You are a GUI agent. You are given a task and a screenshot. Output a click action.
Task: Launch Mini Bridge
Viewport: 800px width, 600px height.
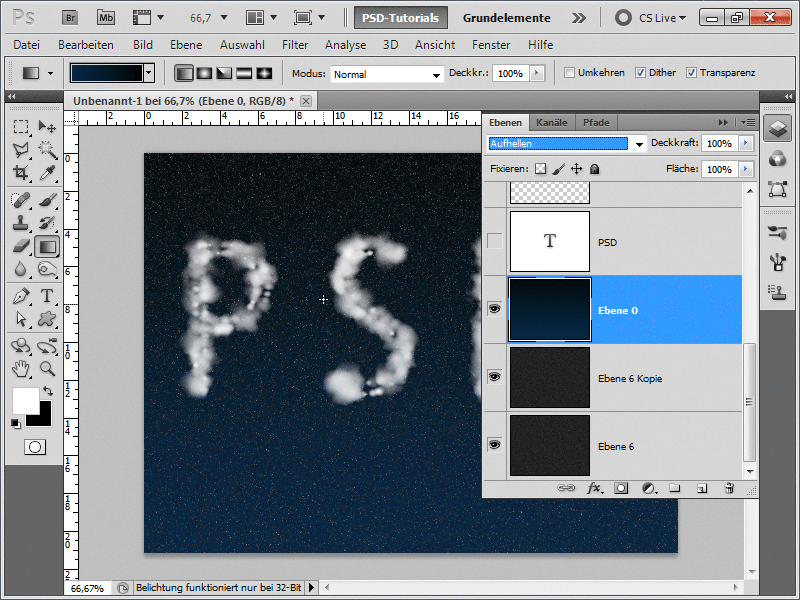point(106,18)
